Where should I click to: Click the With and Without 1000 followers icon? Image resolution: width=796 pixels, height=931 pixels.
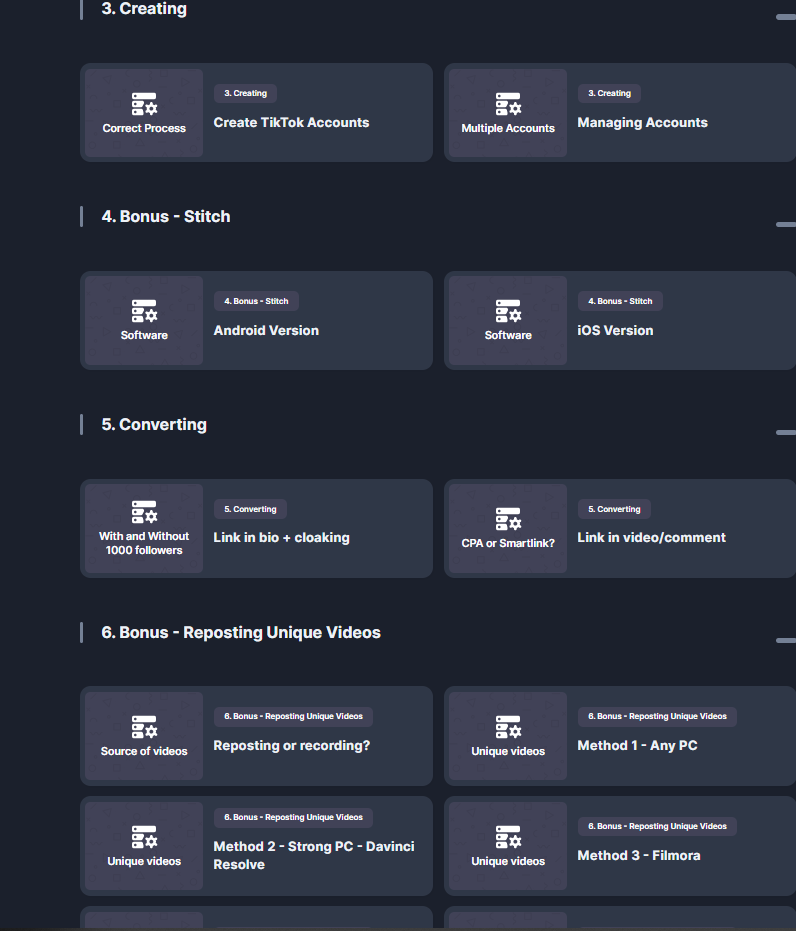[144, 512]
